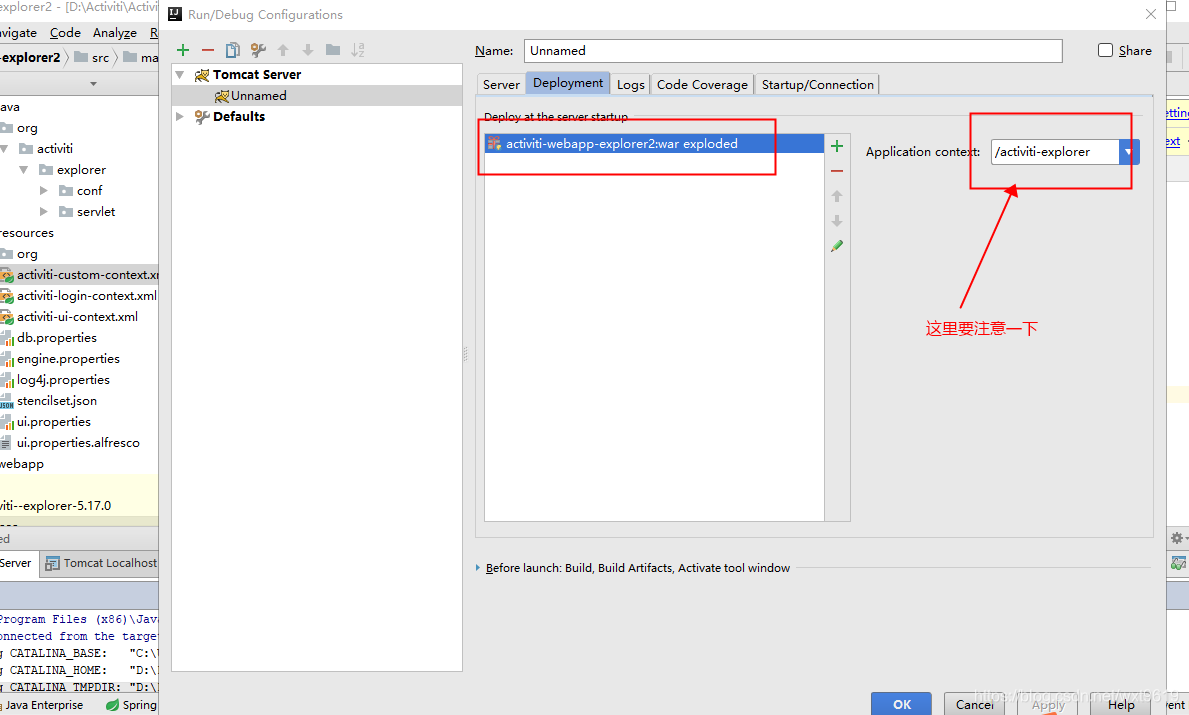Screen dimensions: 1189x715
Task: Select Tomcat Localhost log tab
Action: point(100,563)
